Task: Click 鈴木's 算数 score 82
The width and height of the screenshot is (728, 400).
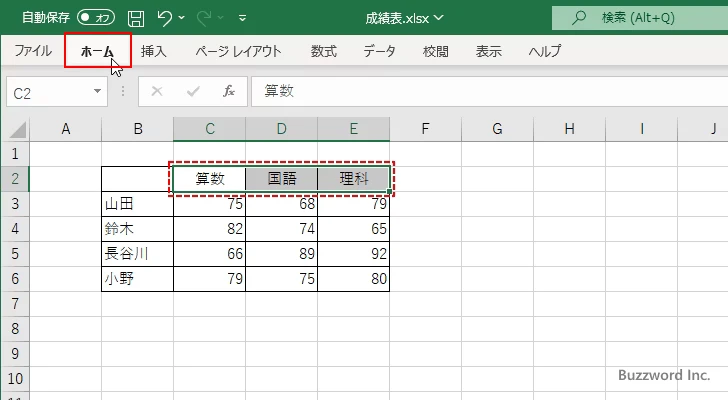Action: click(209, 229)
